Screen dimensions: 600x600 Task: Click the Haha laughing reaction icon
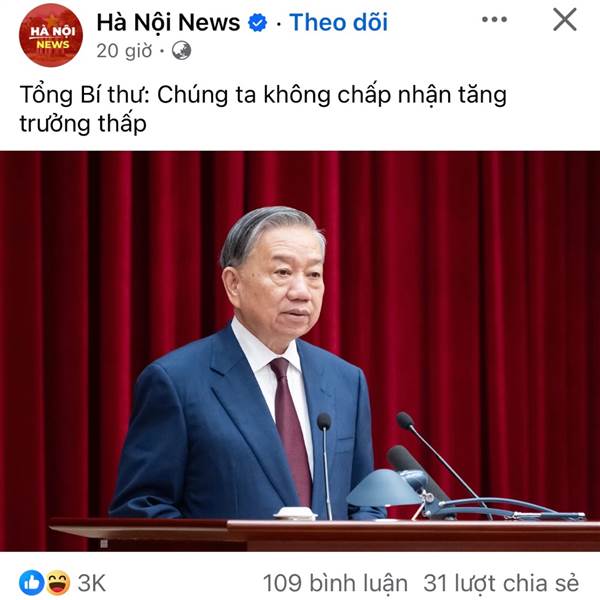(x=58, y=583)
